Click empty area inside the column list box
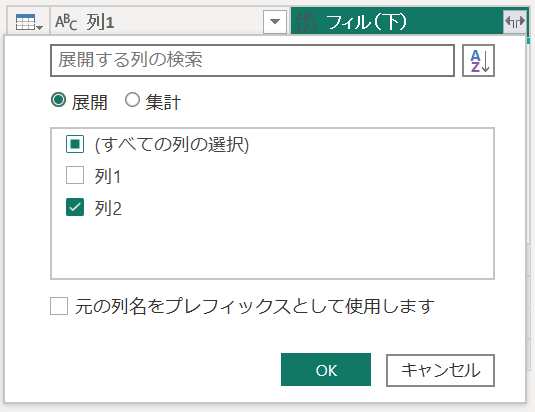 point(272,249)
